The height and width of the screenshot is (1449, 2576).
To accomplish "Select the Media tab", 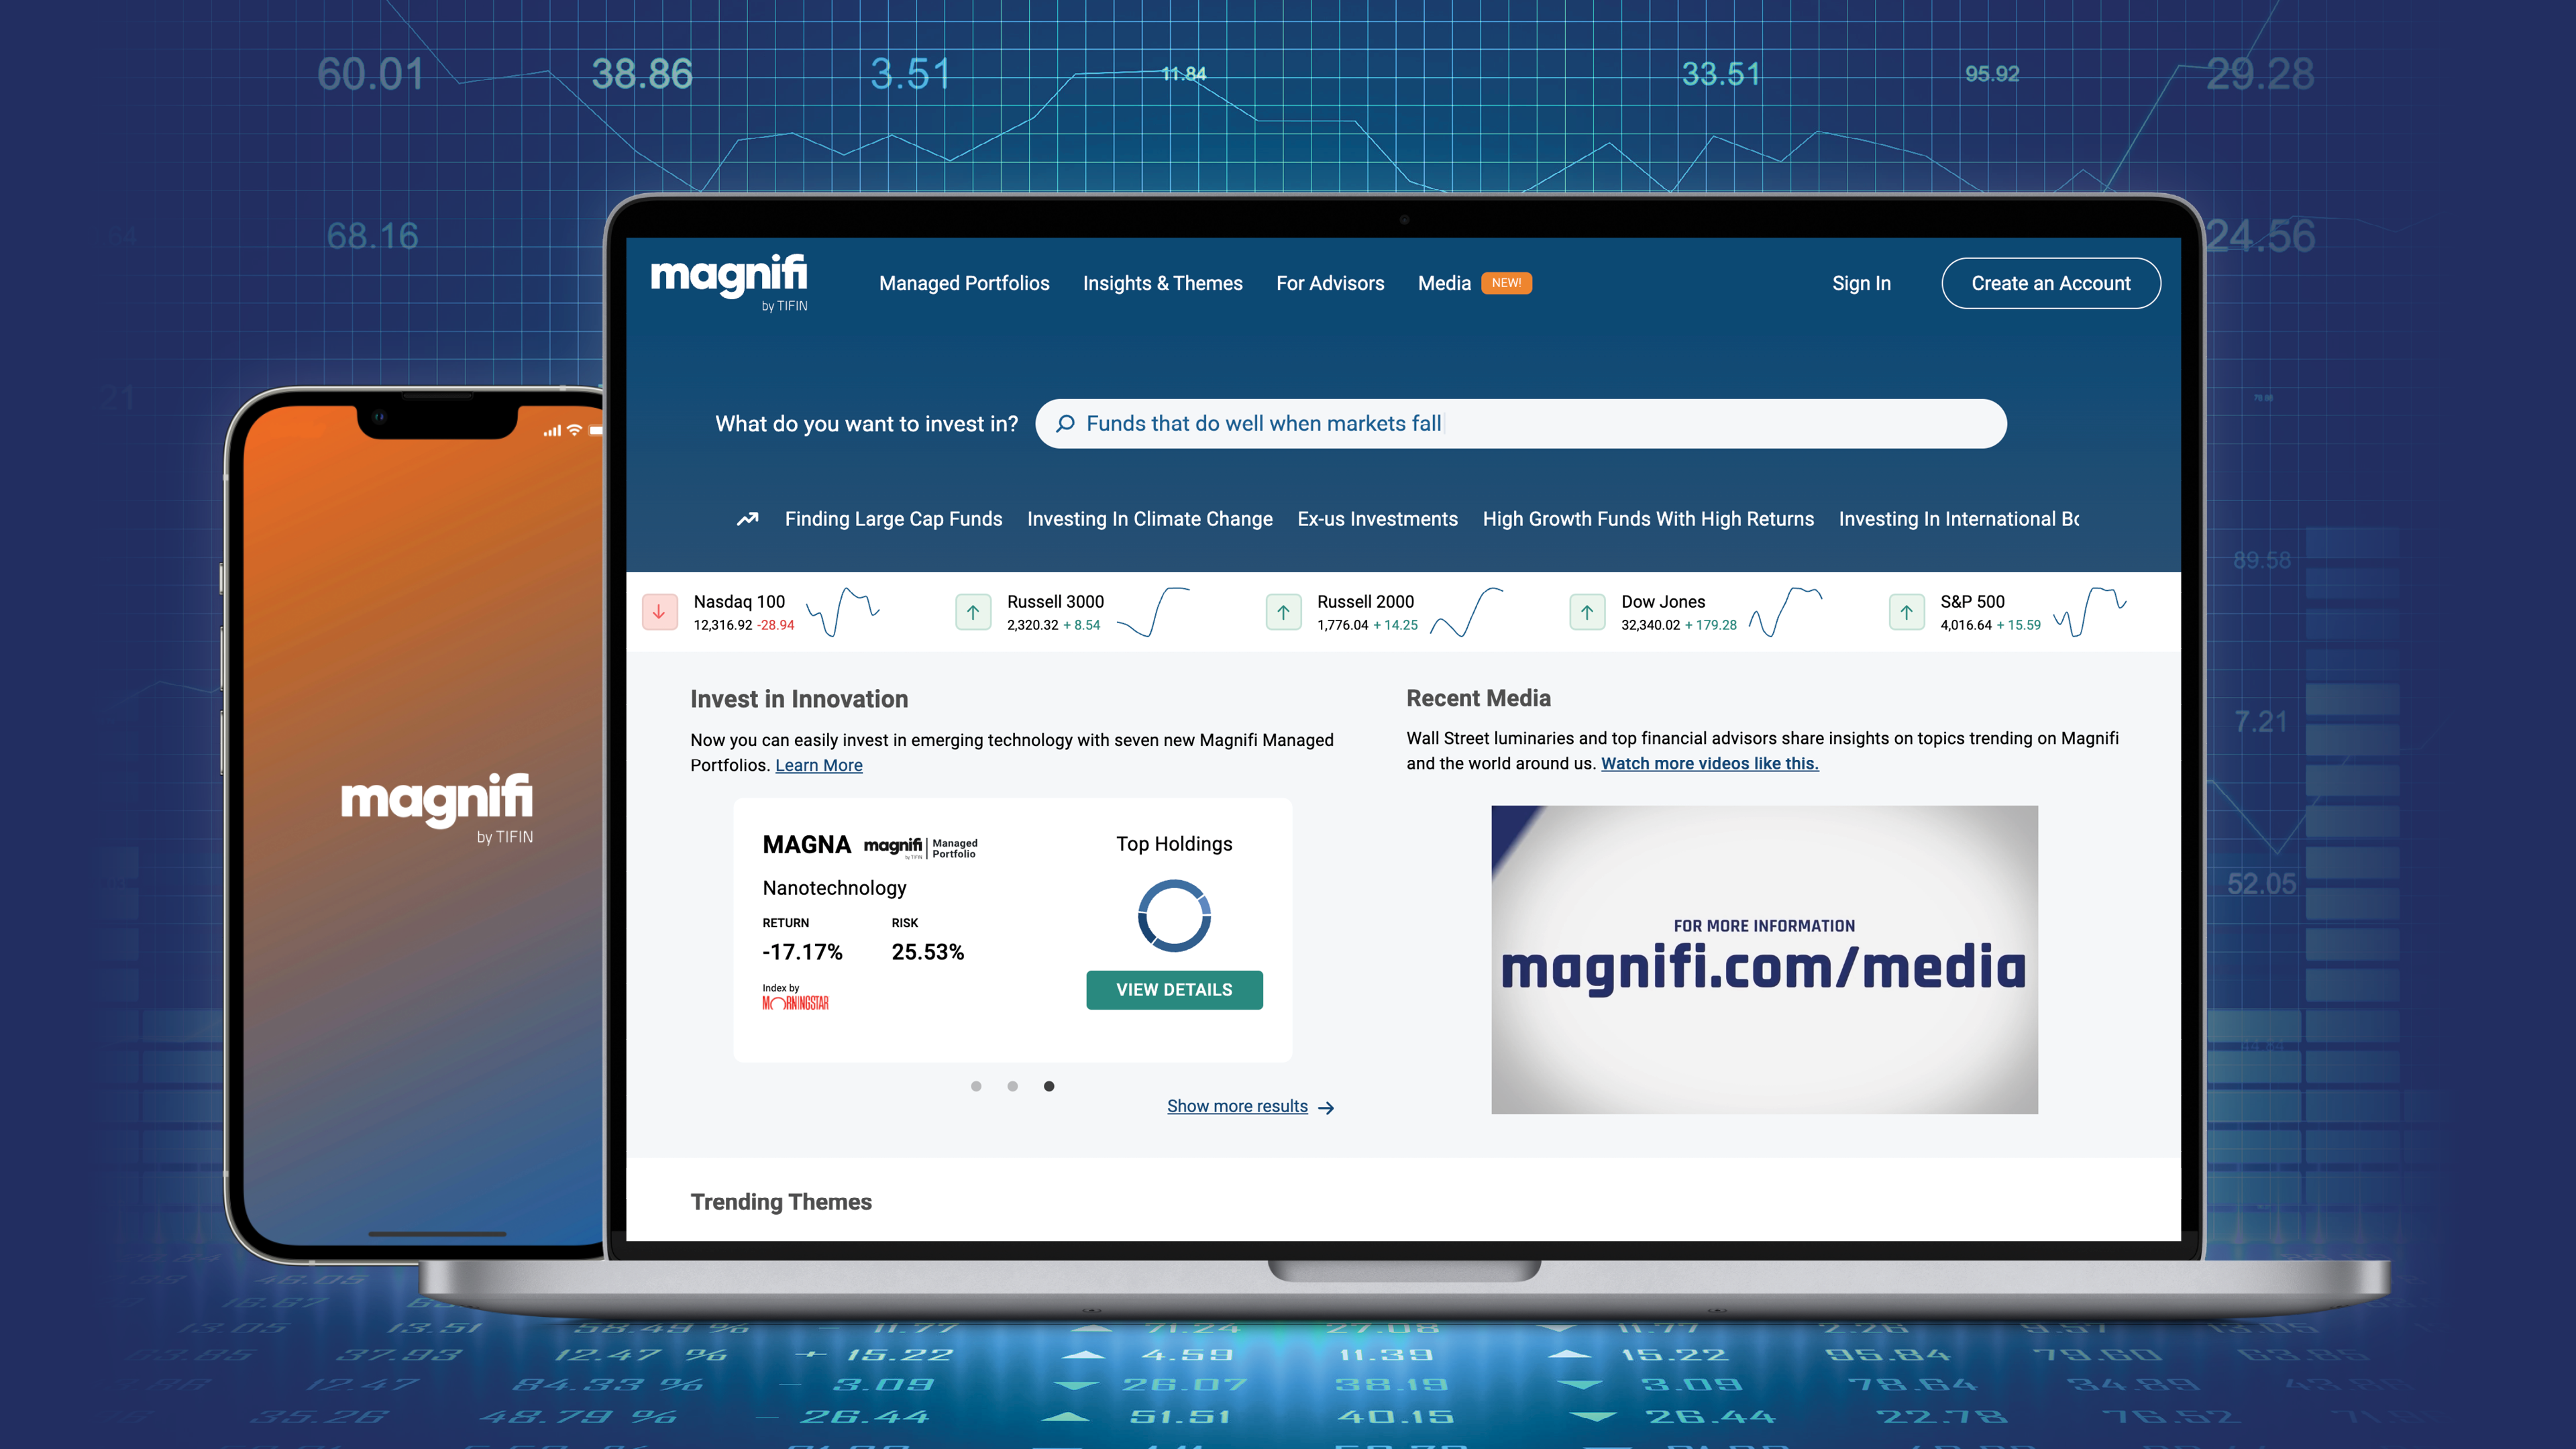I will (x=1444, y=283).
